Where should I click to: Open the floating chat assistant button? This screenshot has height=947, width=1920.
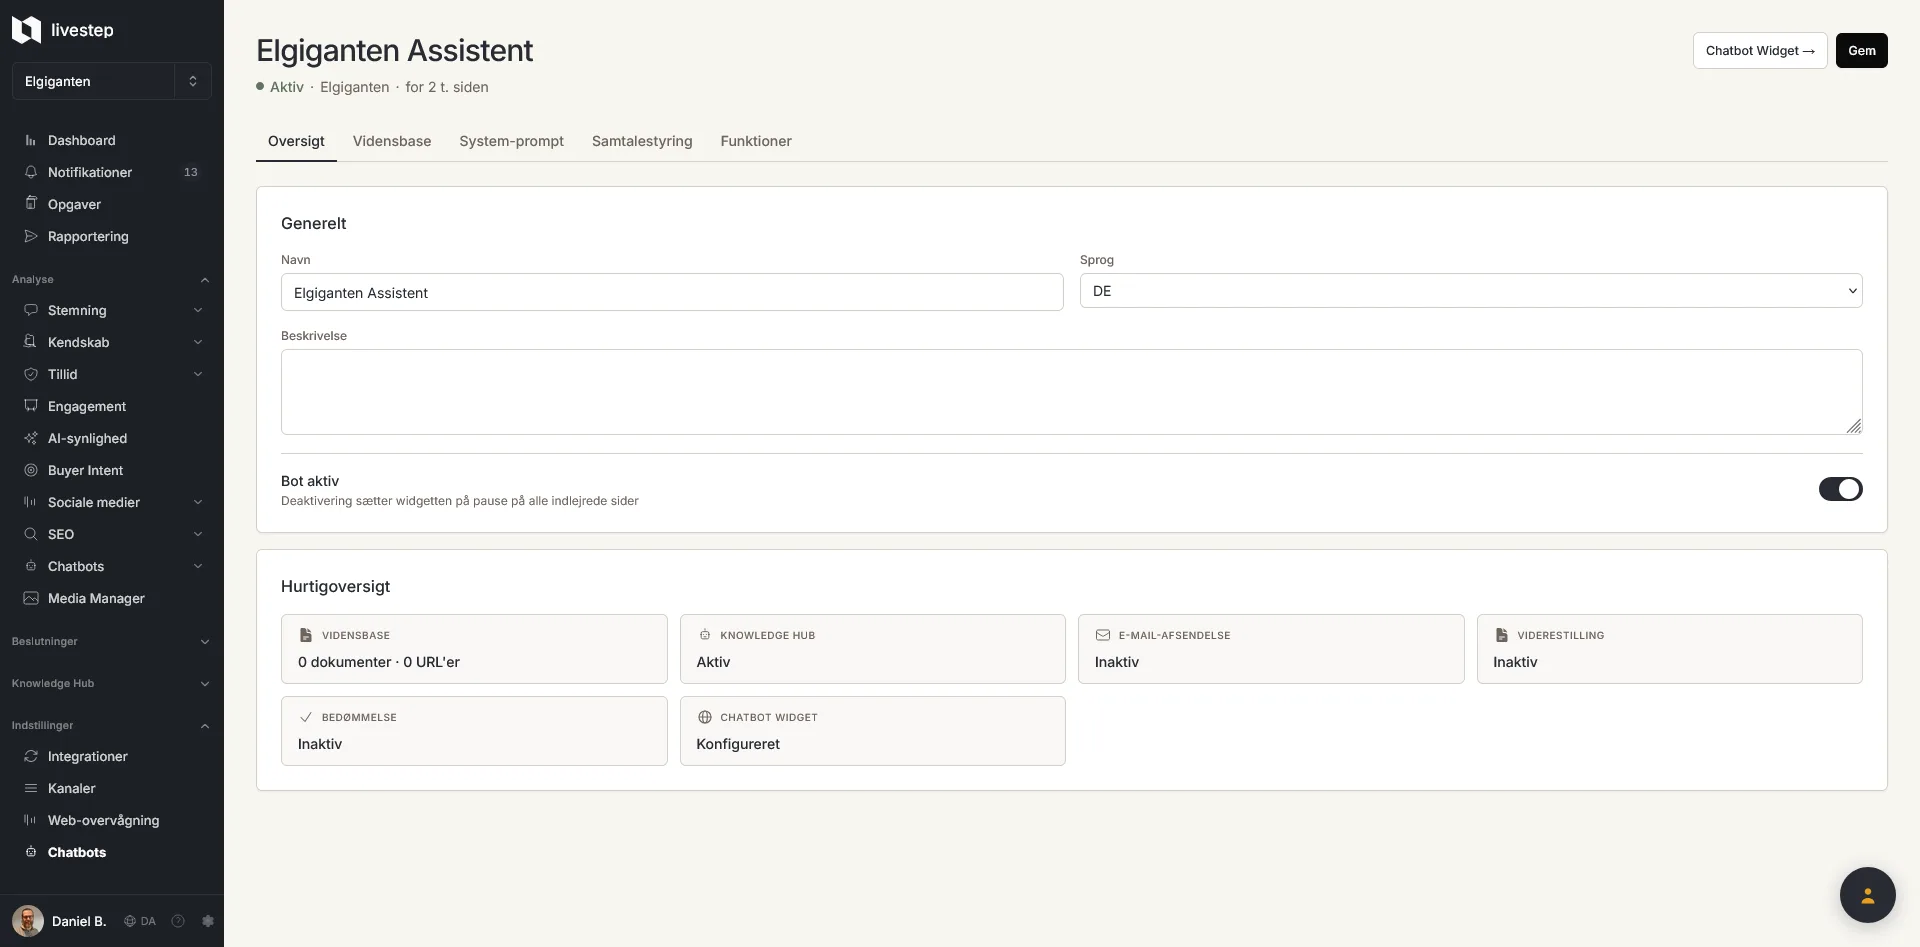pyautogui.click(x=1867, y=894)
